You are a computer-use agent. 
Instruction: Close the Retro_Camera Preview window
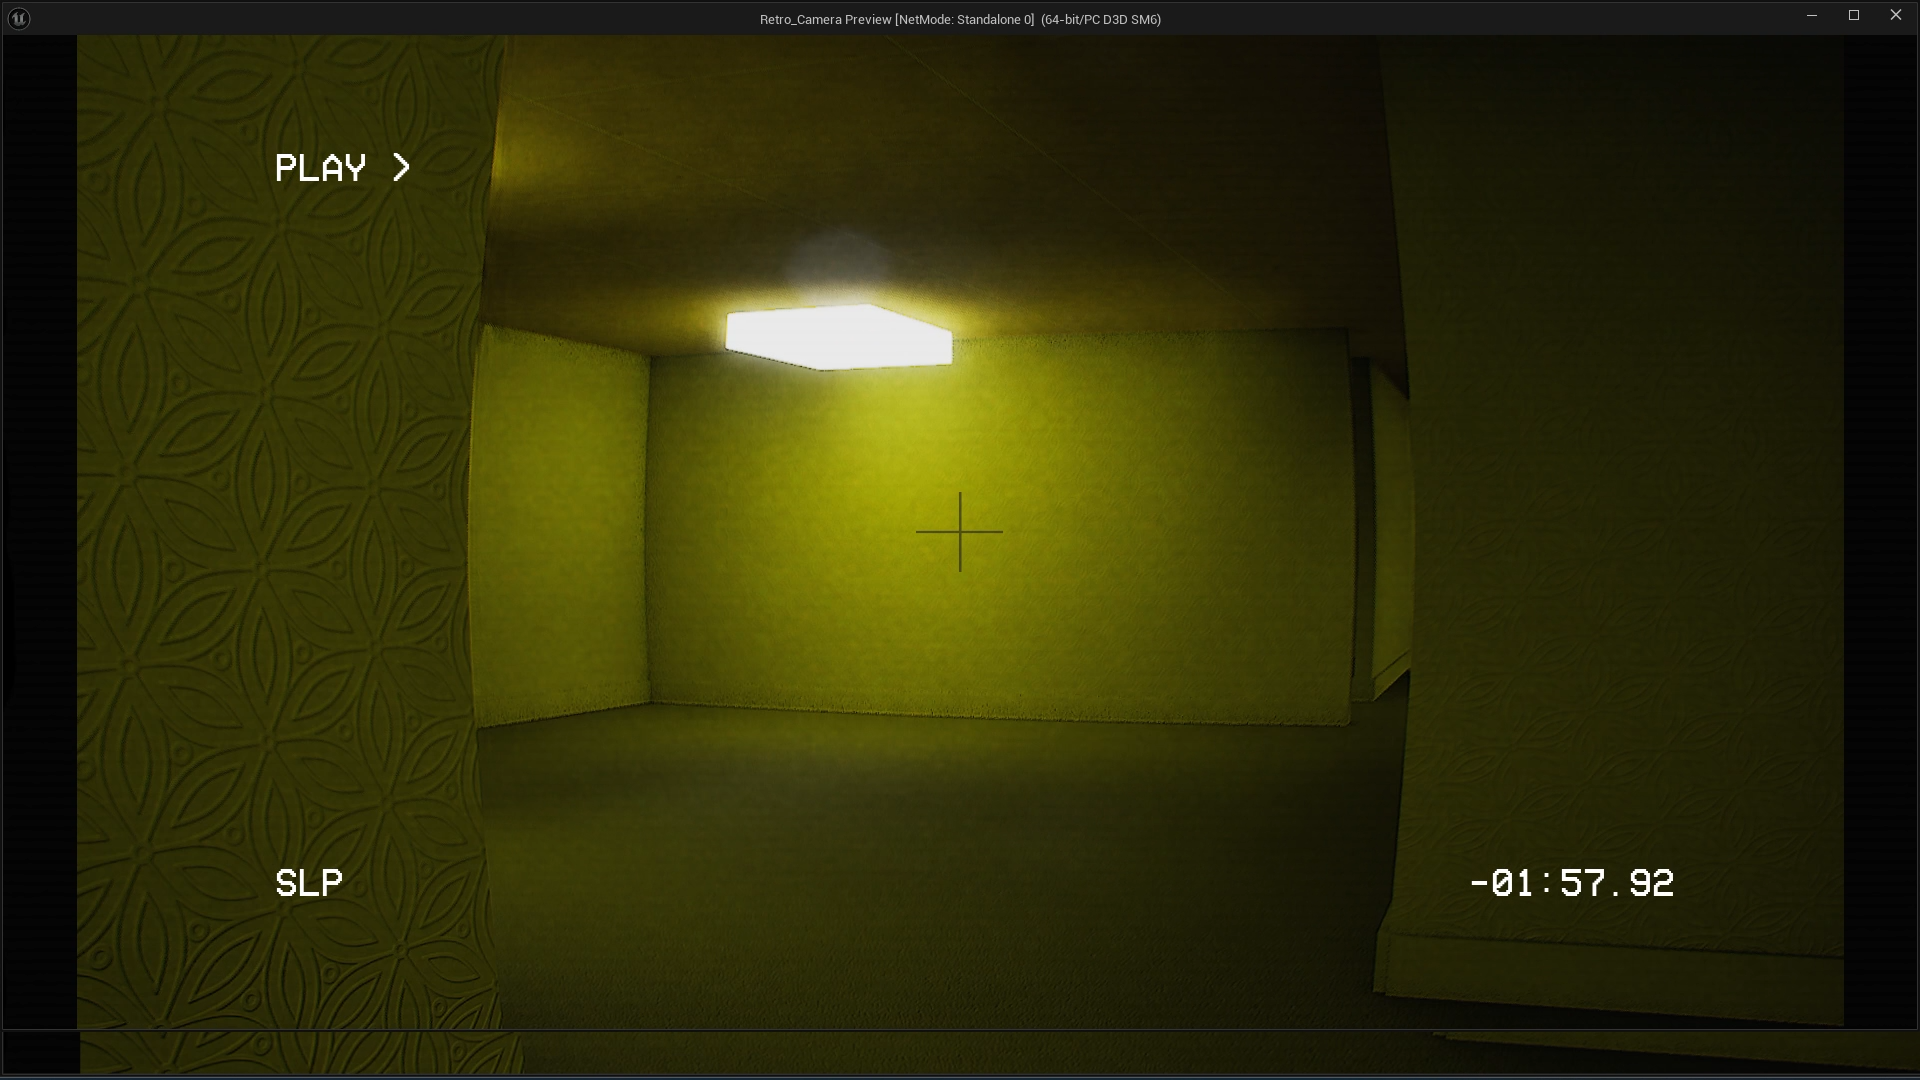click(x=1895, y=16)
